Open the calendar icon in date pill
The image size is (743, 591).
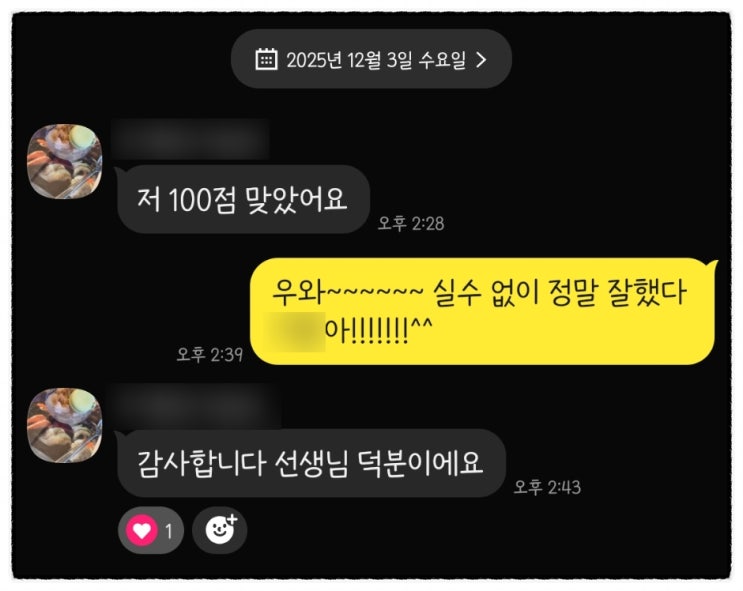266,59
